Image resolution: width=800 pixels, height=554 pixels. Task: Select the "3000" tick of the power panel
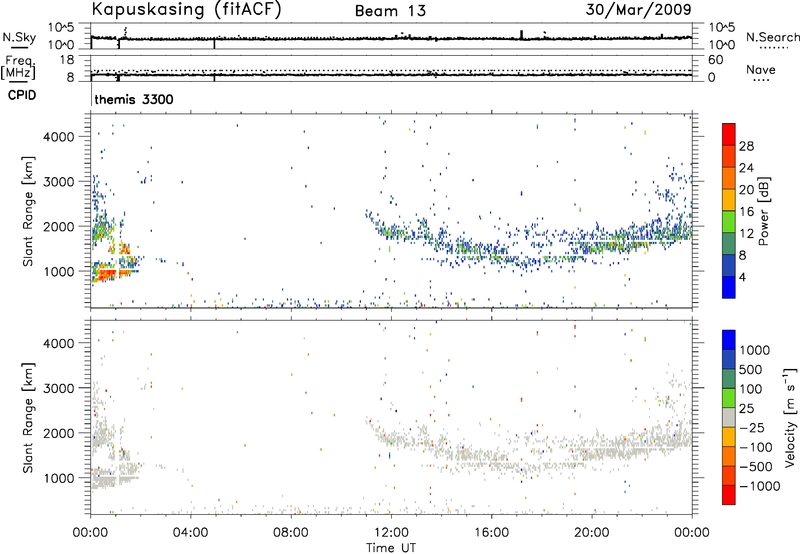tap(58, 182)
